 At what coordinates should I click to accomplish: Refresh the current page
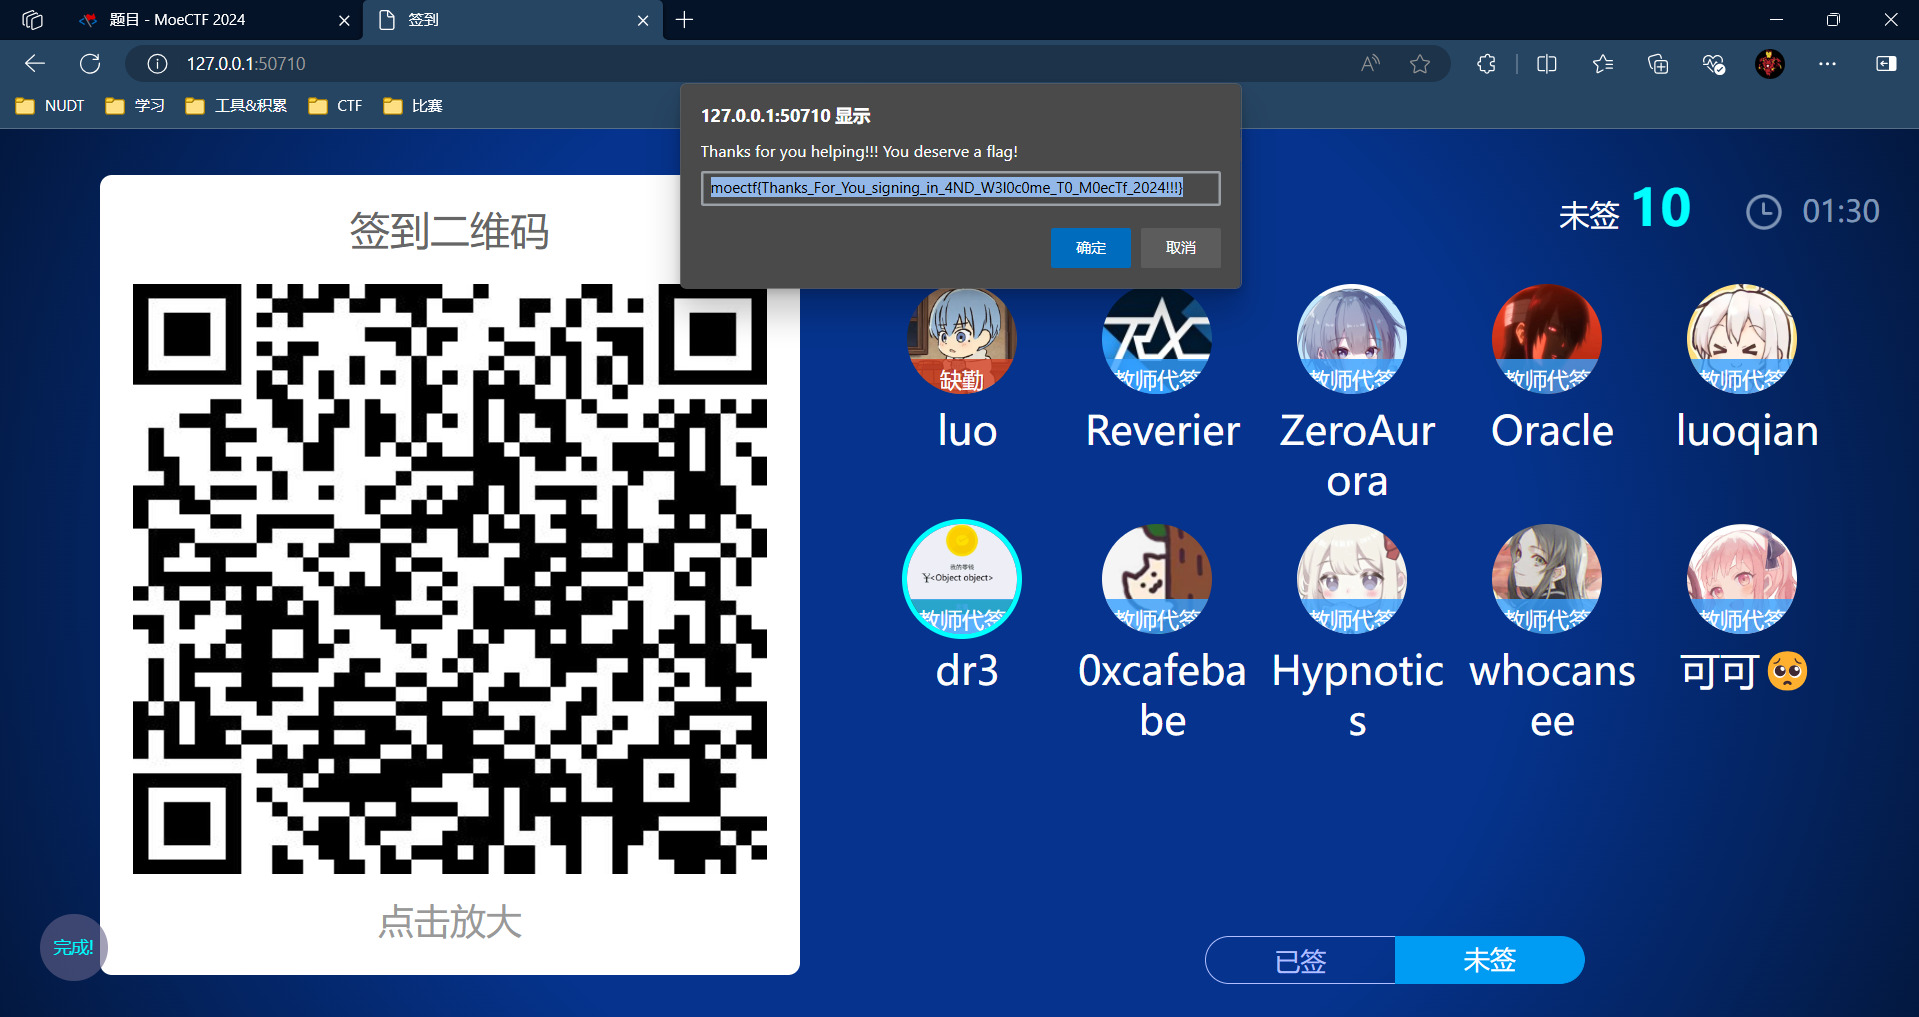[90, 64]
